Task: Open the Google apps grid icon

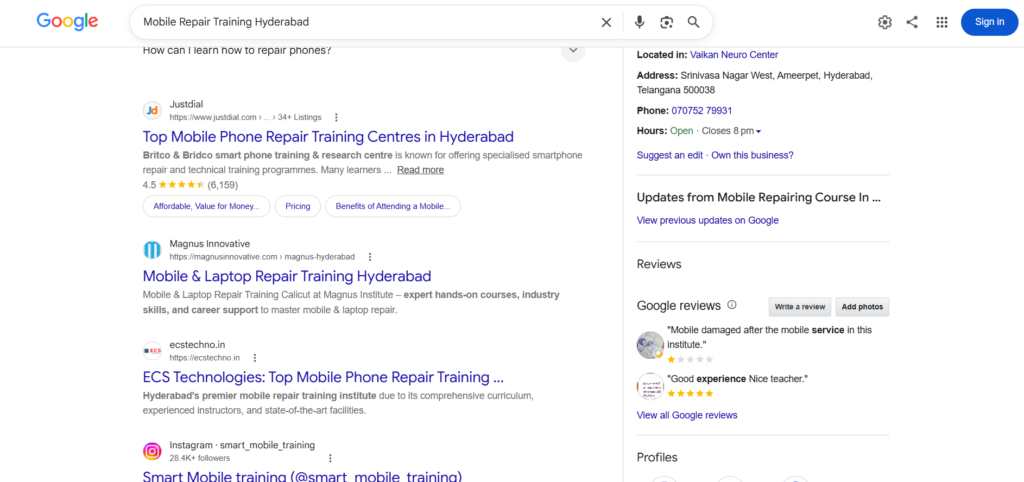Action: tap(941, 22)
